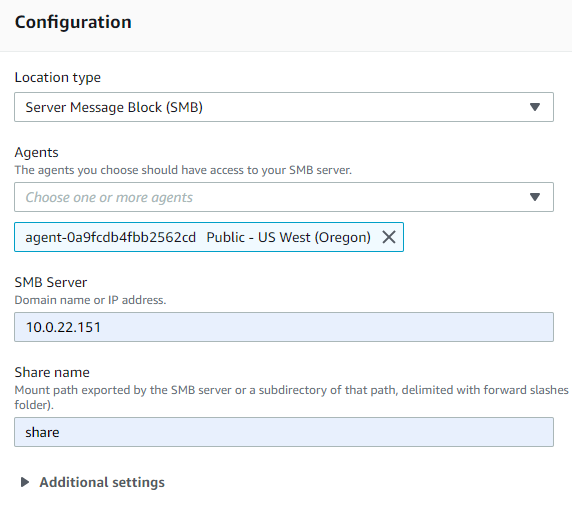This screenshot has width=572, height=510.
Task: Focus the SMB Server field containing 10.0.22.151
Action: [x=284, y=327]
